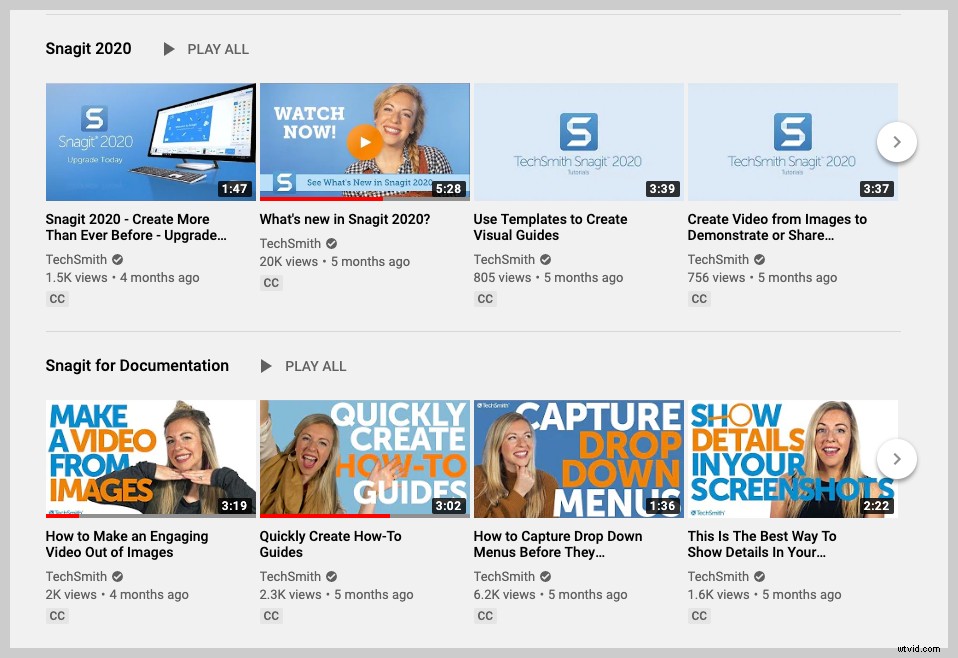The image size is (958, 658).
Task: Click the How to Capture Drop Down Menus thumbnail
Action: coord(578,458)
